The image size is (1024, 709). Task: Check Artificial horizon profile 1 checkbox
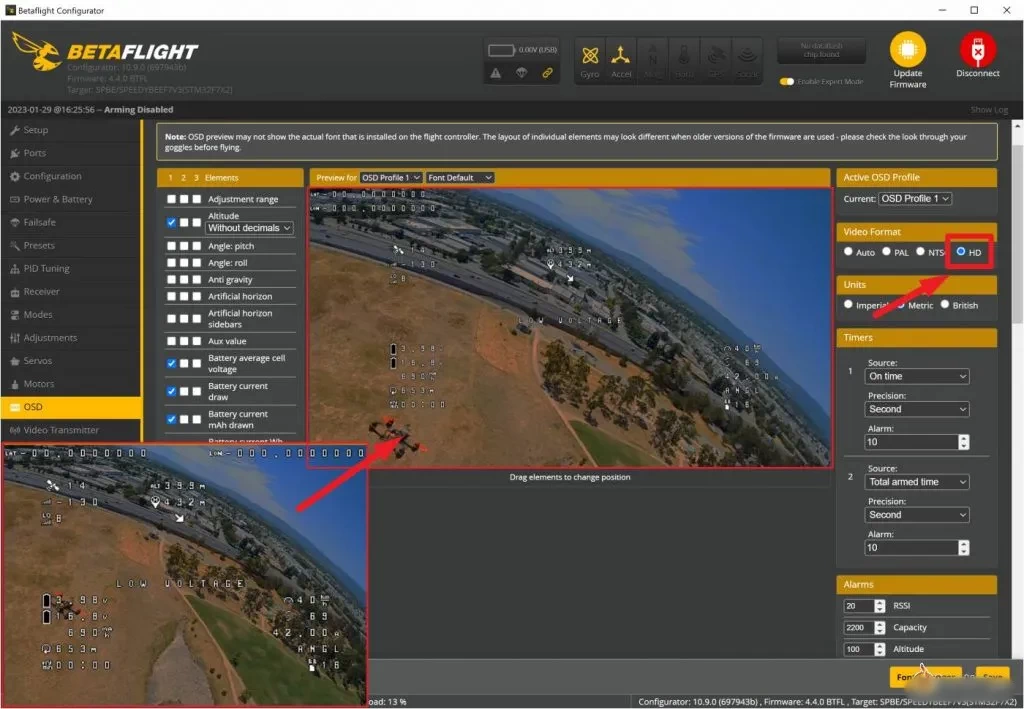click(x=171, y=296)
